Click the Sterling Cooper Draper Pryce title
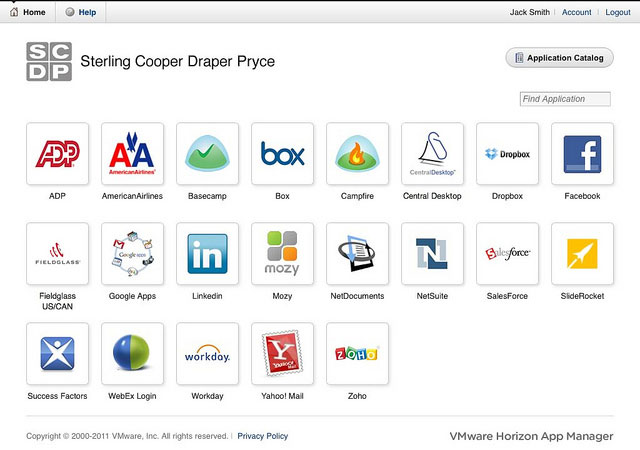This screenshot has height=450, width=640. click(x=178, y=61)
